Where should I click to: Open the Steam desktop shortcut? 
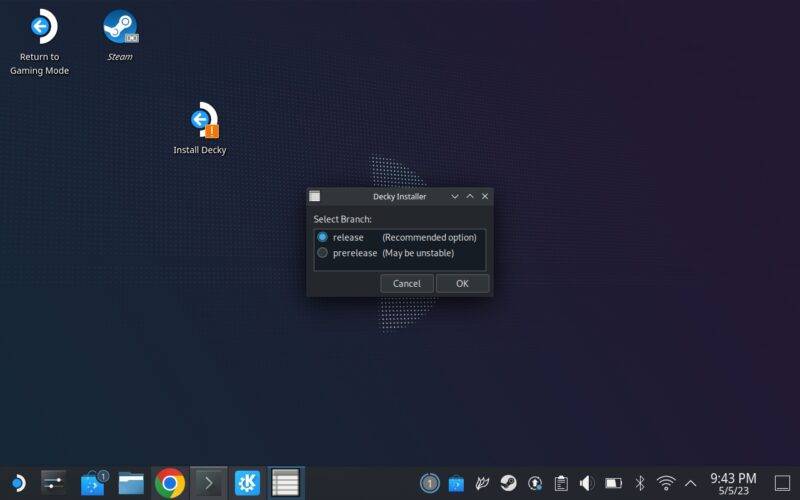pyautogui.click(x=120, y=28)
